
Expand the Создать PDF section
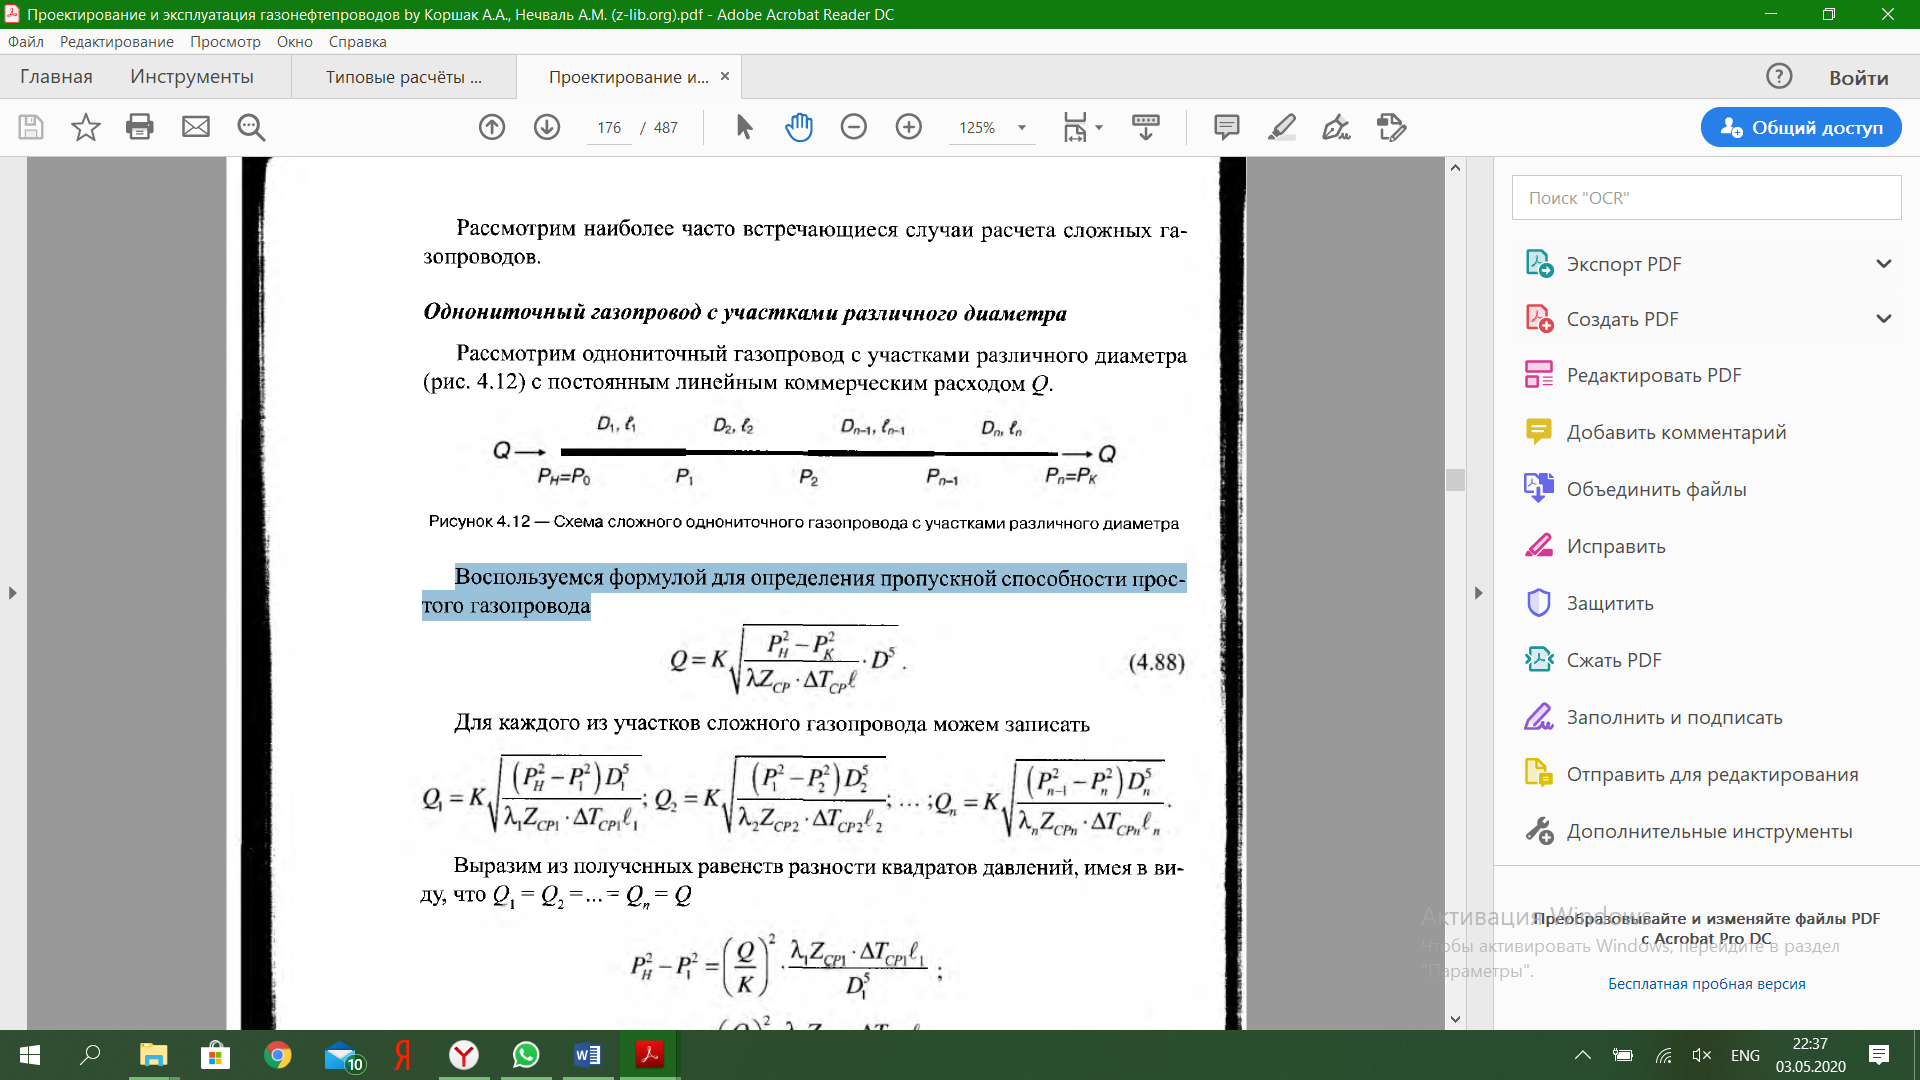click(x=1884, y=319)
